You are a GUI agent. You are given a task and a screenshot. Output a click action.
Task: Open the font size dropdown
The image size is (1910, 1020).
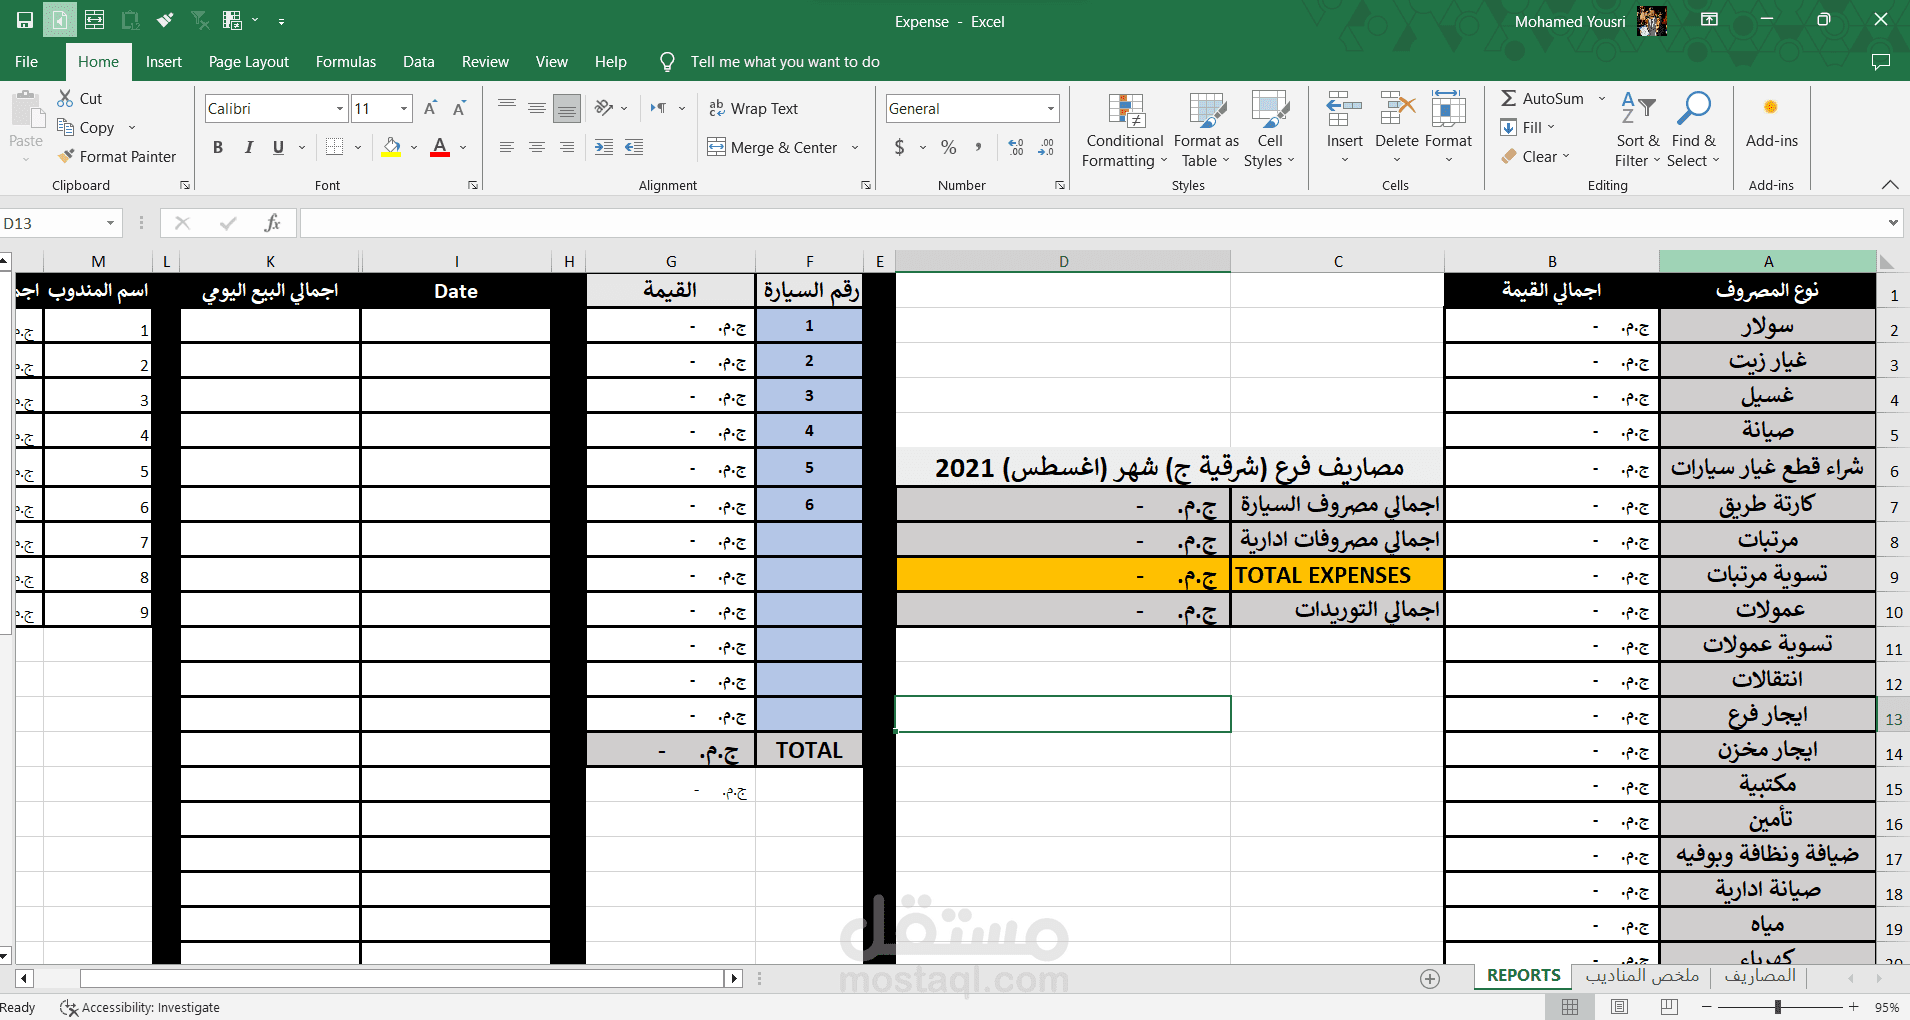click(404, 109)
